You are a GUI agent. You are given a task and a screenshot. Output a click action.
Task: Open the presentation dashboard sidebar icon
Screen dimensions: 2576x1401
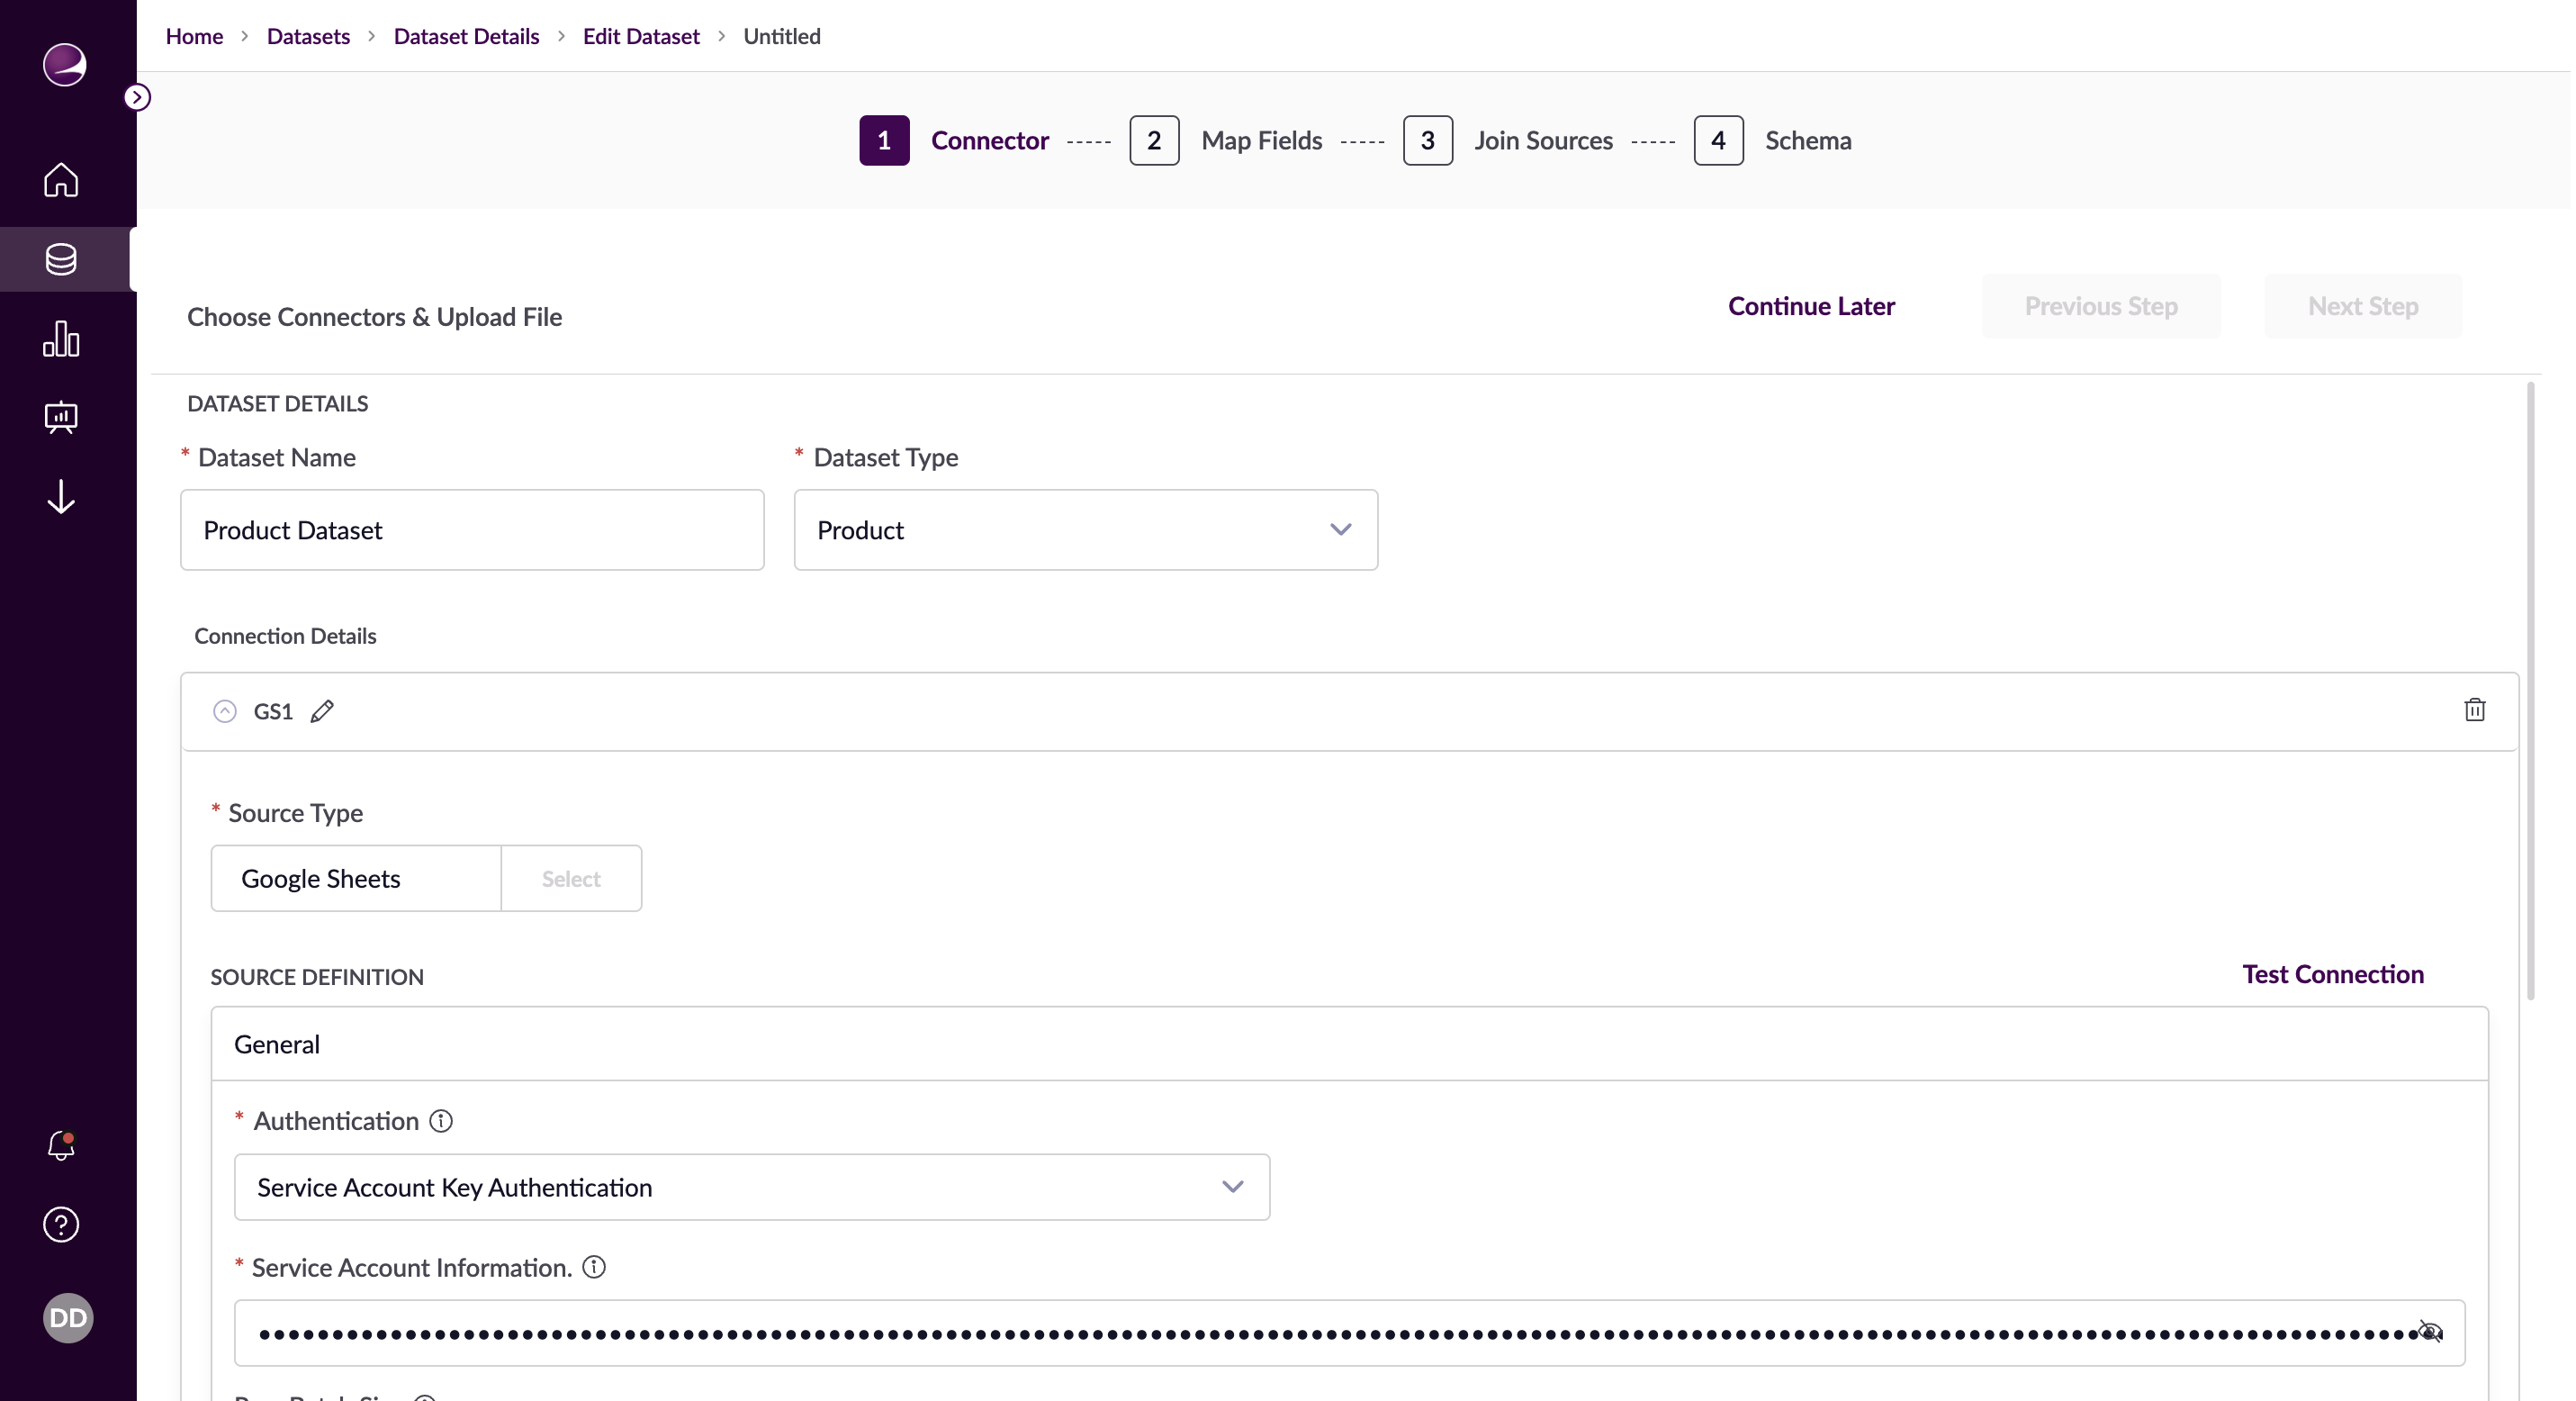(61, 417)
